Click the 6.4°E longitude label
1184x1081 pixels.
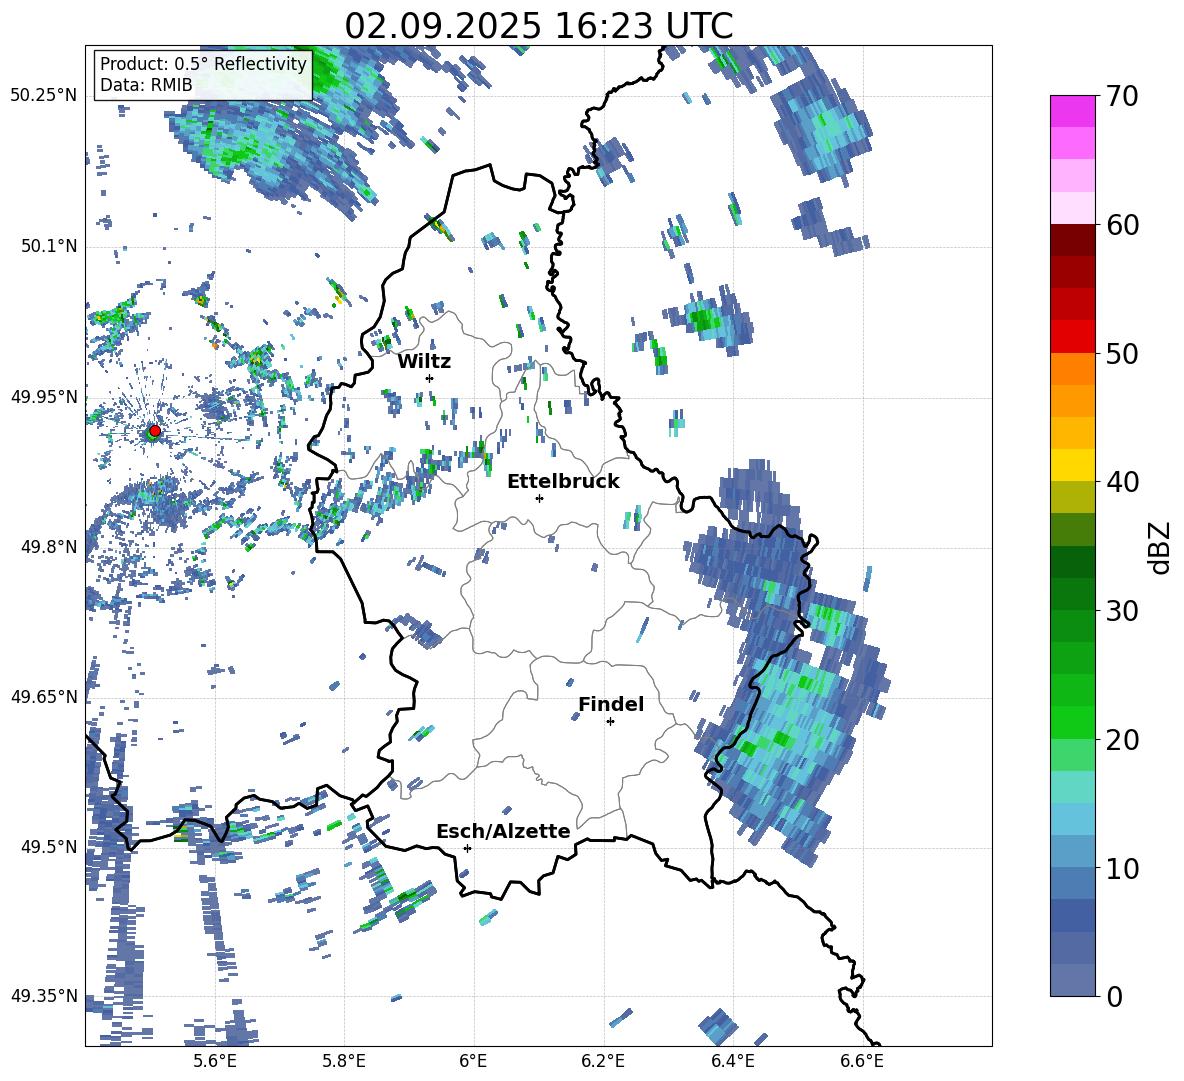733,1061
